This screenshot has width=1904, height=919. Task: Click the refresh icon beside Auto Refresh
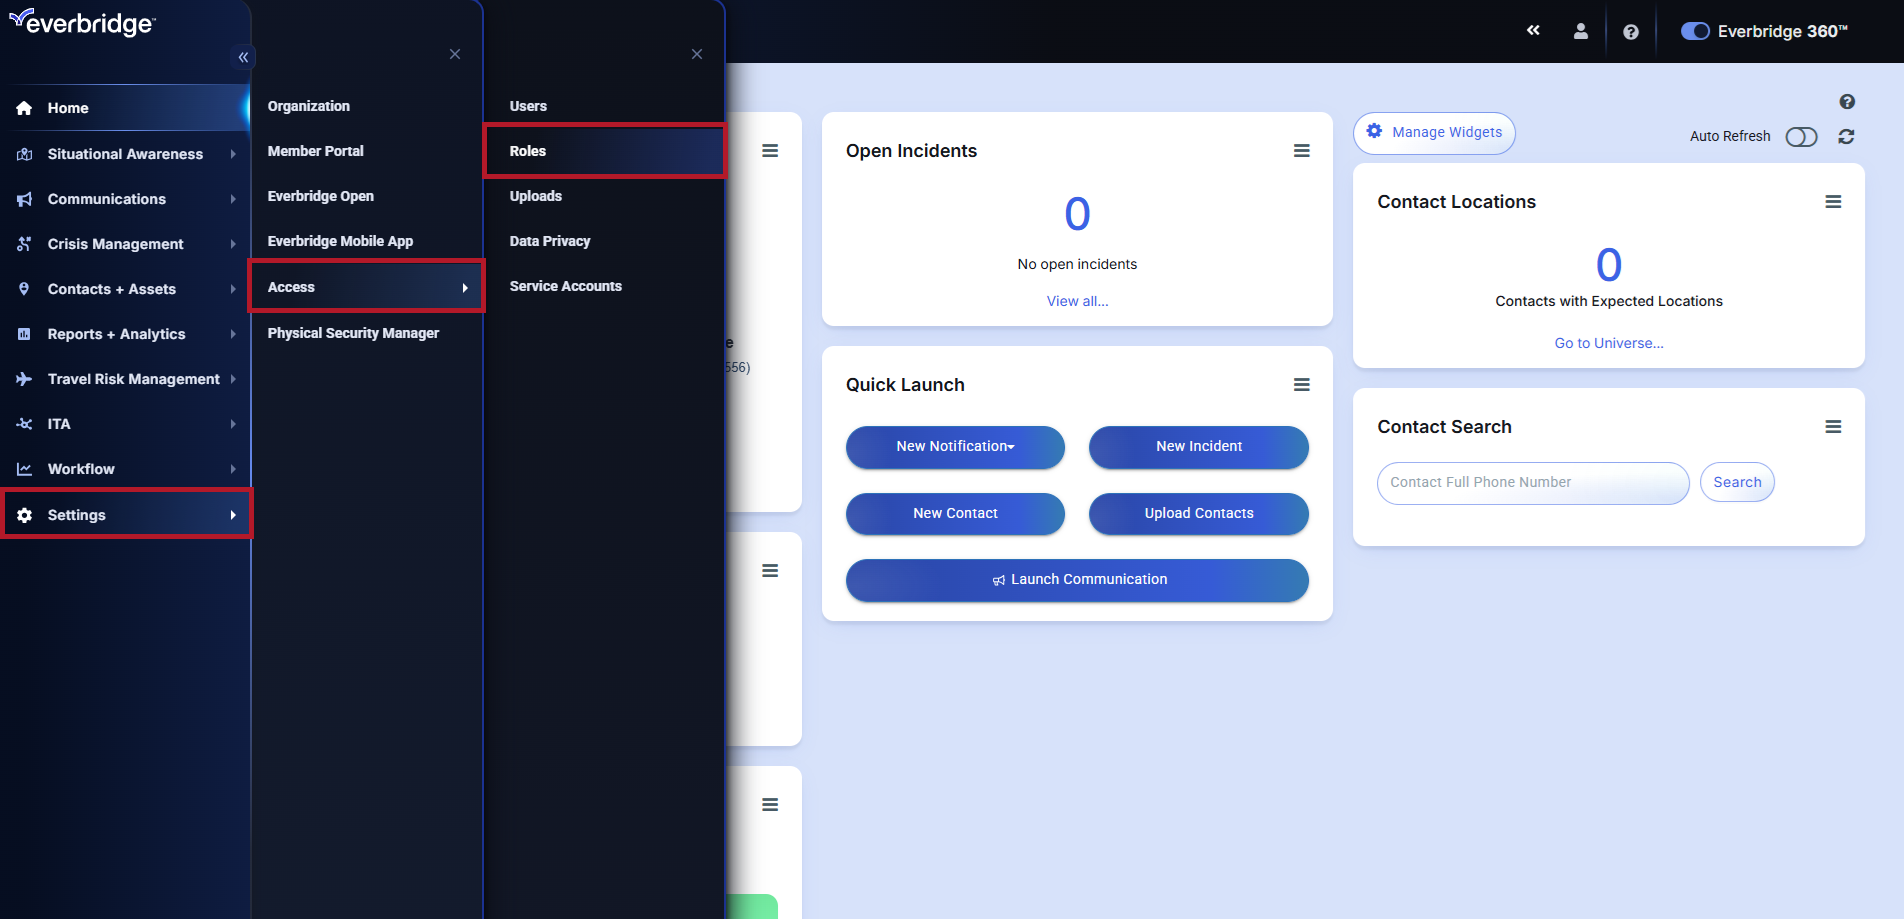click(1846, 137)
